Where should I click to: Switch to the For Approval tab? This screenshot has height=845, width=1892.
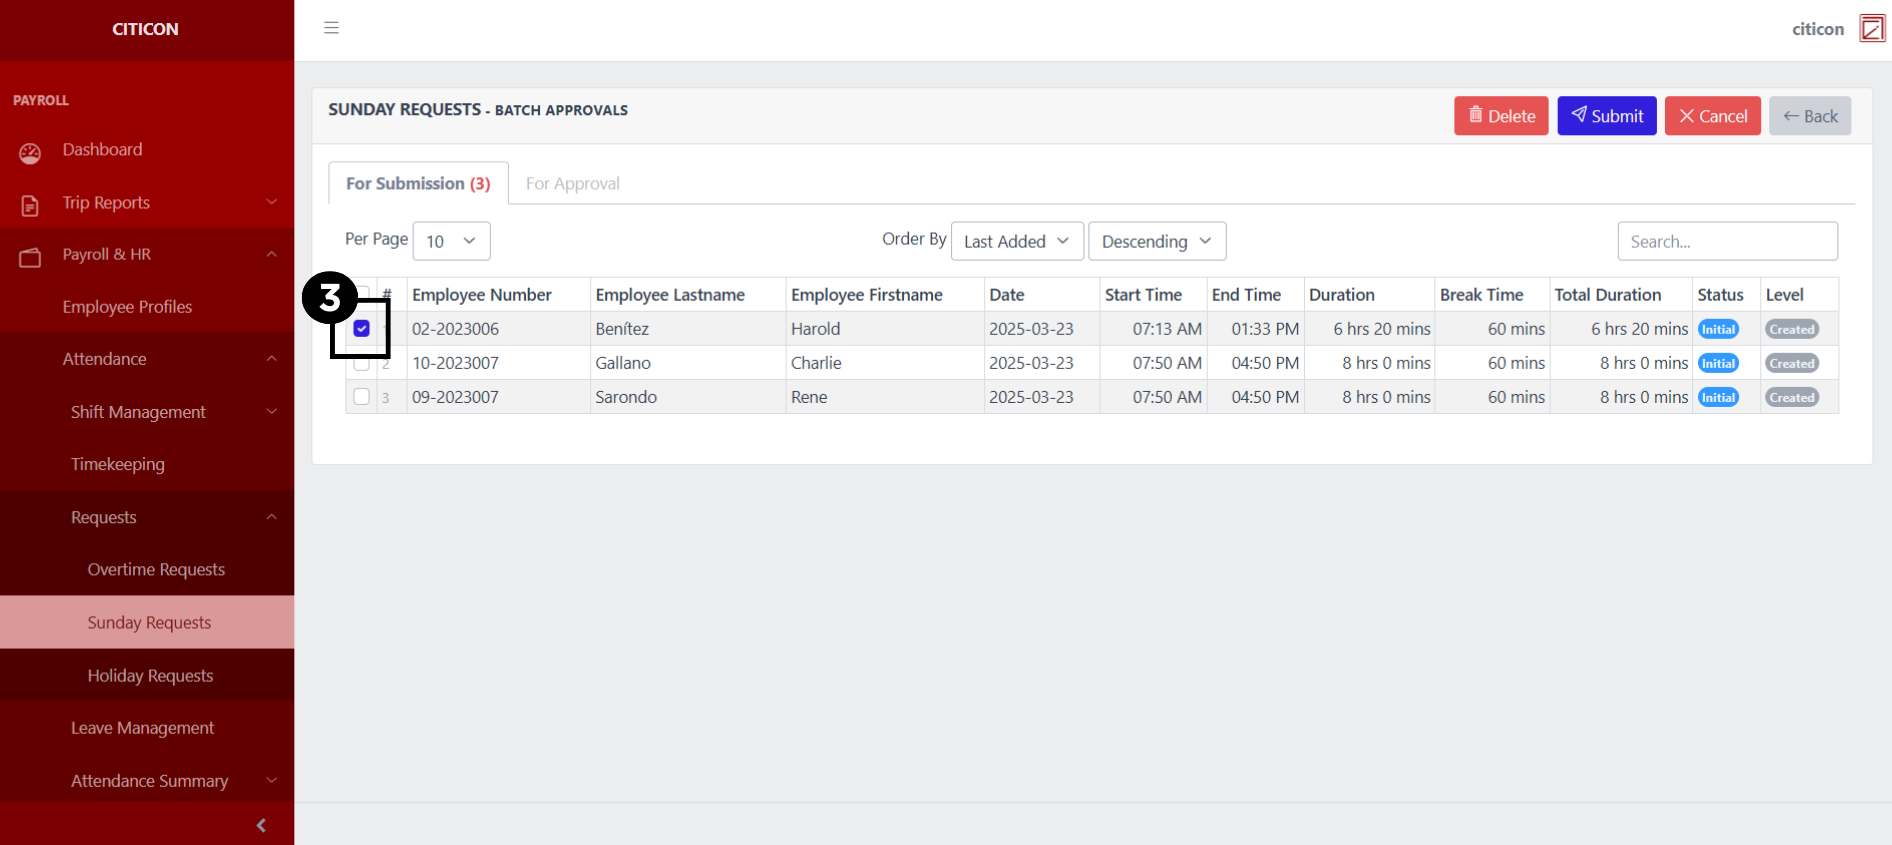[x=572, y=184]
